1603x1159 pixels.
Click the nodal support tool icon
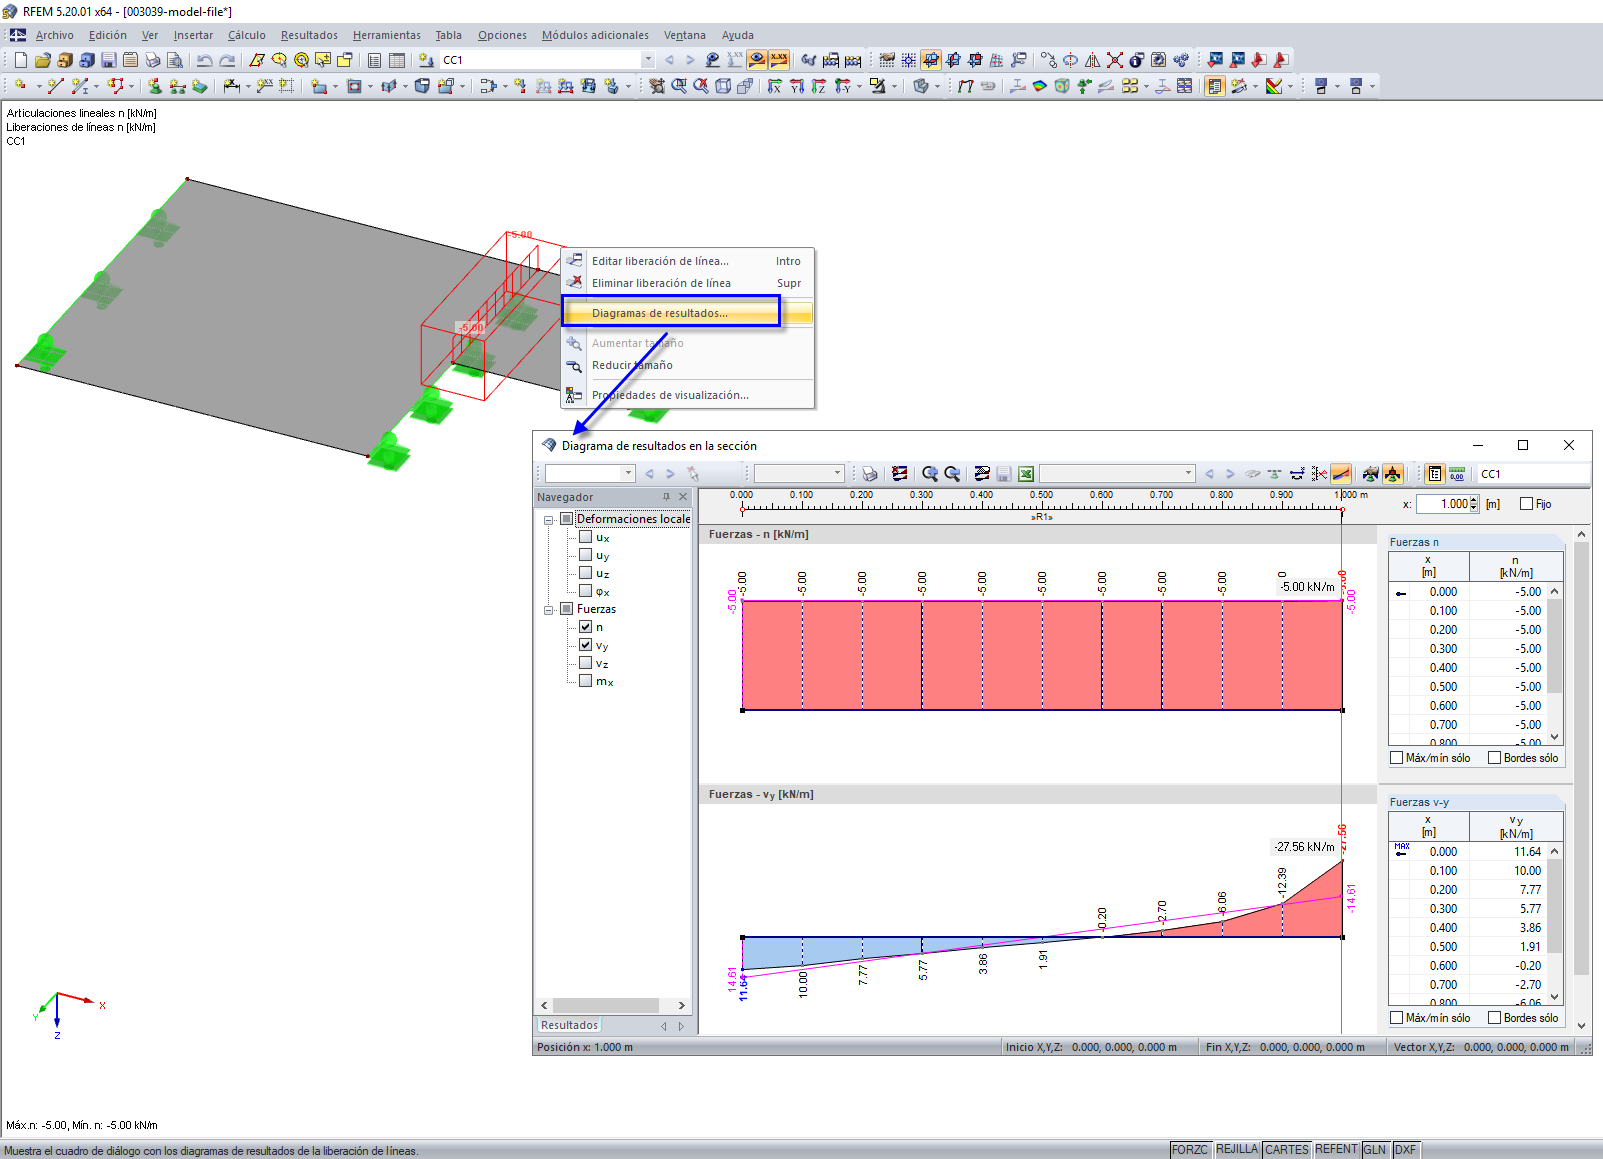[x=155, y=86]
